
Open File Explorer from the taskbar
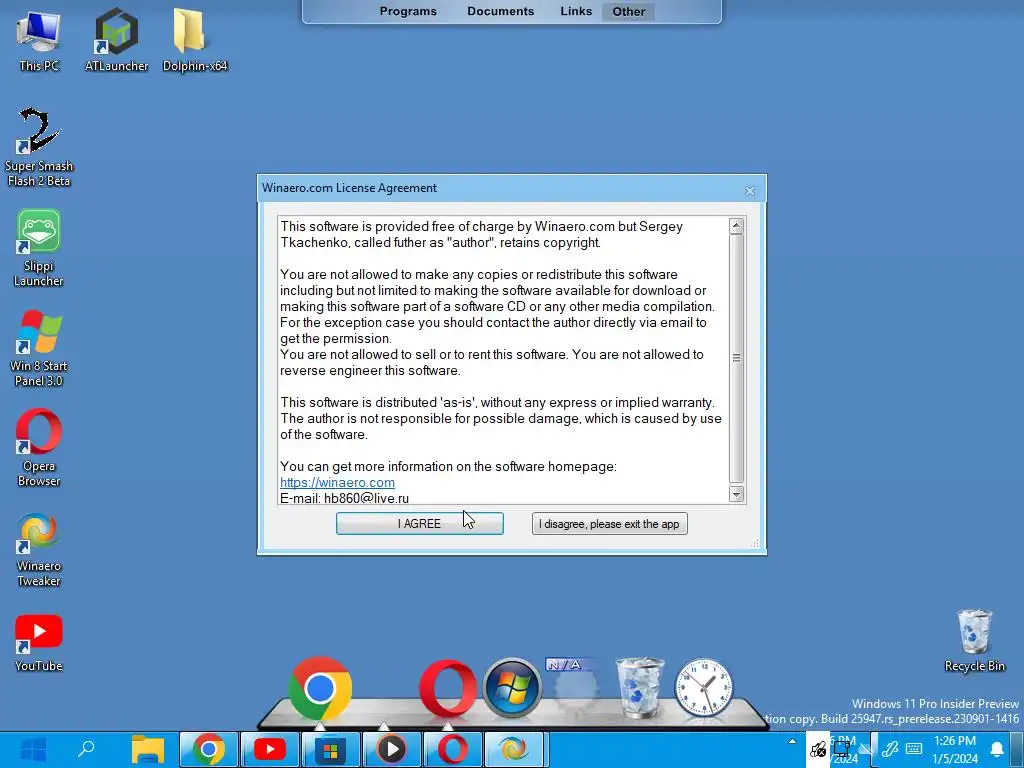[148, 750]
